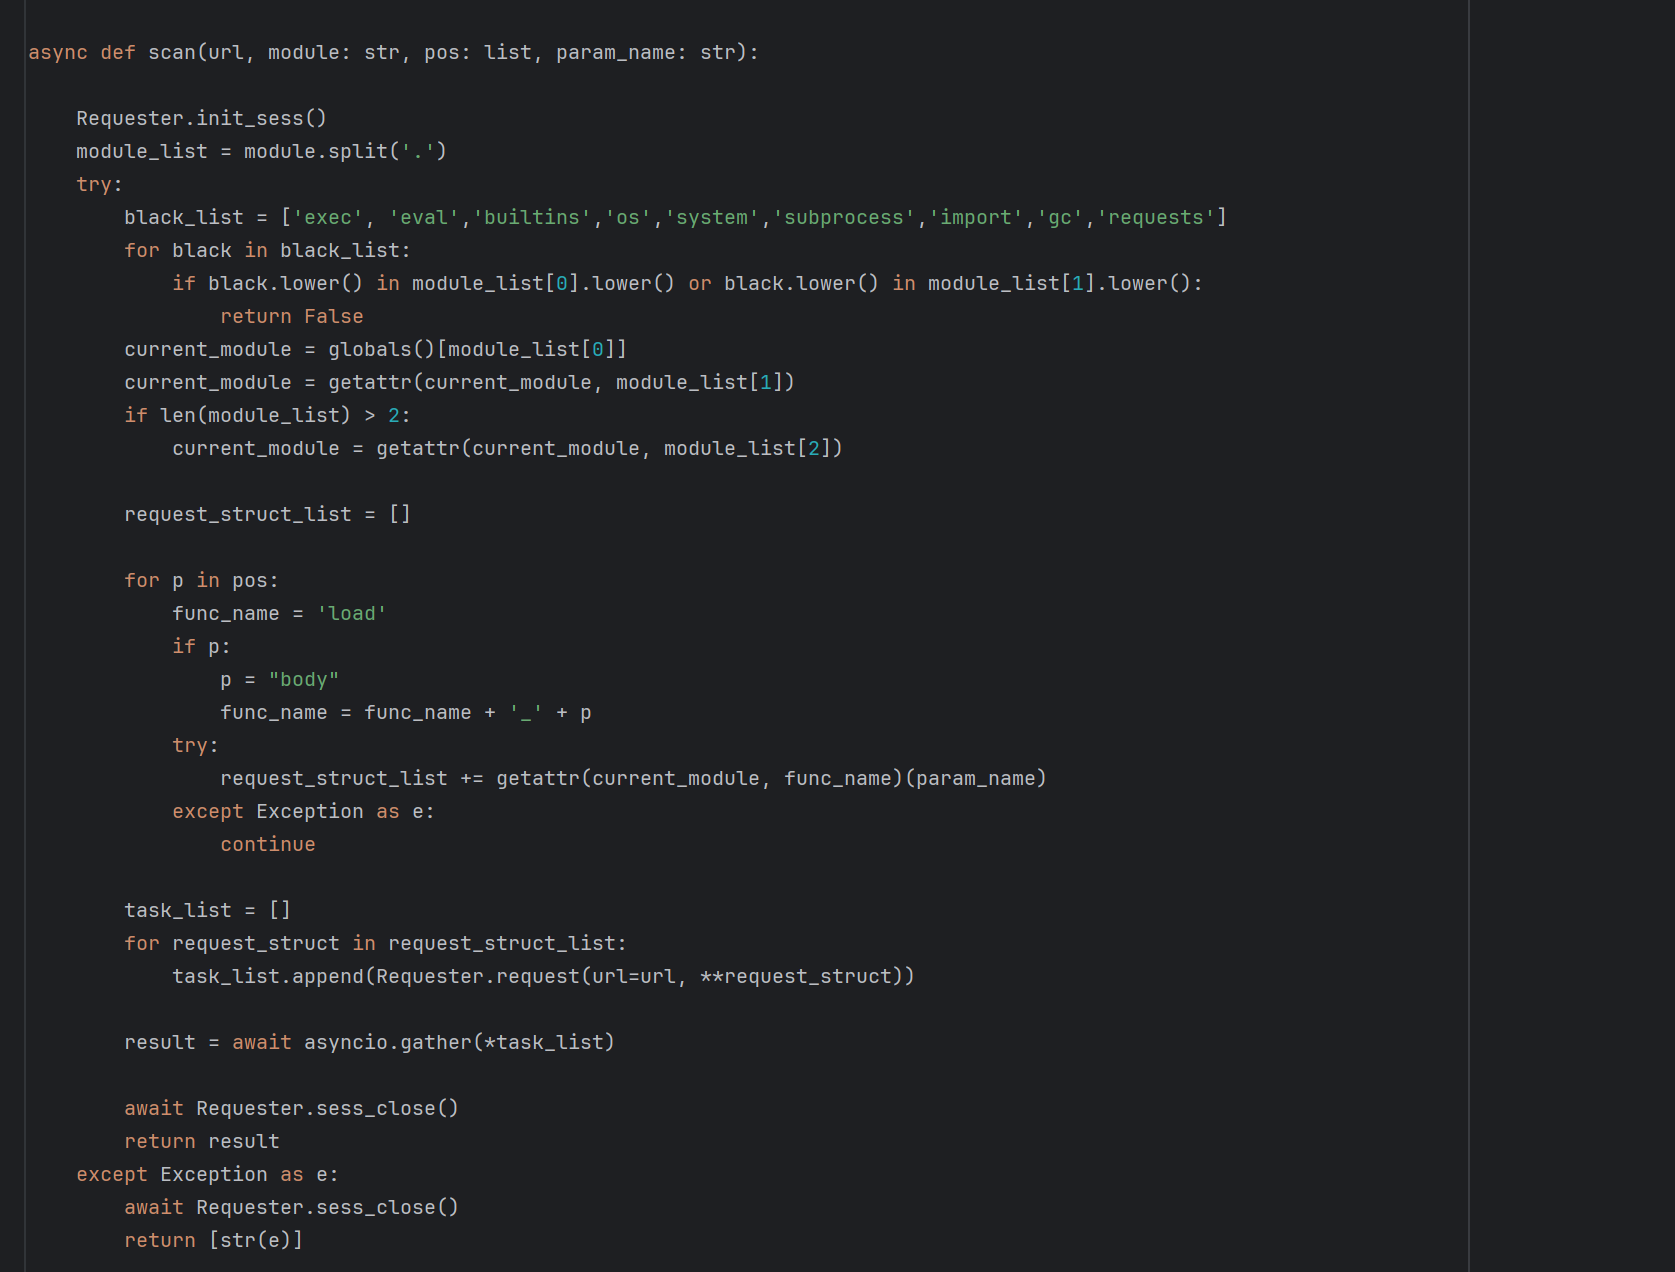Click the 'request_struct_list = []' assignment
The height and width of the screenshot is (1272, 1675).
click(x=267, y=514)
